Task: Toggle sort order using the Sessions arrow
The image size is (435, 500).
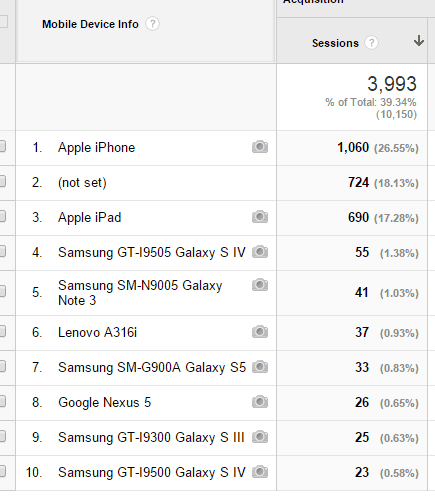Action: (x=419, y=41)
